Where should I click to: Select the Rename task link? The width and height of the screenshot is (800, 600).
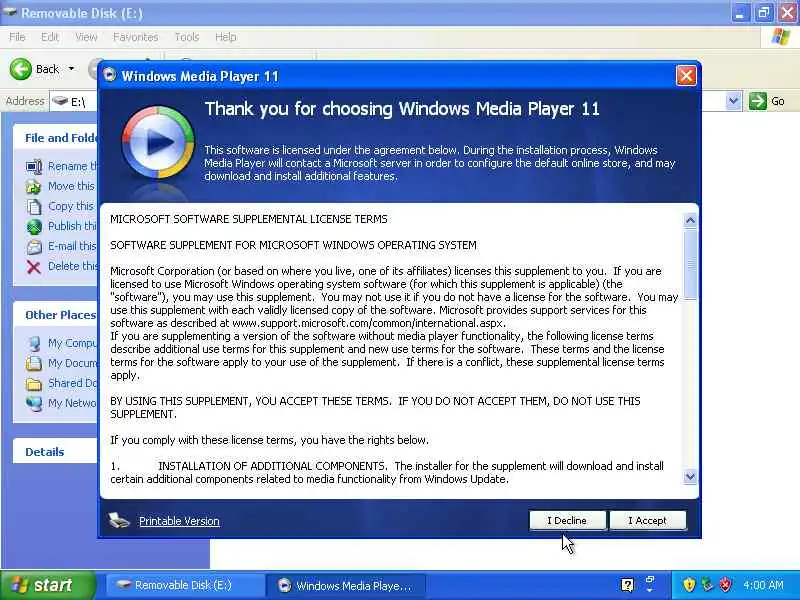click(72, 166)
